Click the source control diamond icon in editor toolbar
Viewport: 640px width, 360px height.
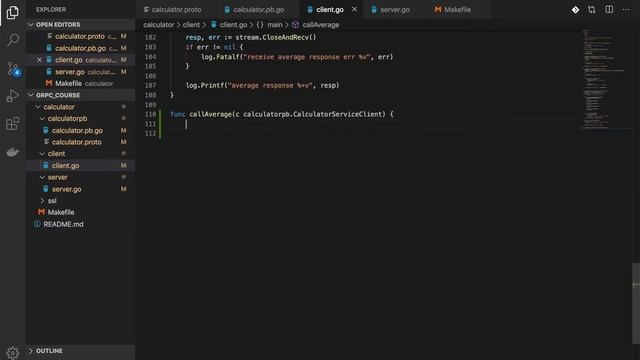(575, 9)
